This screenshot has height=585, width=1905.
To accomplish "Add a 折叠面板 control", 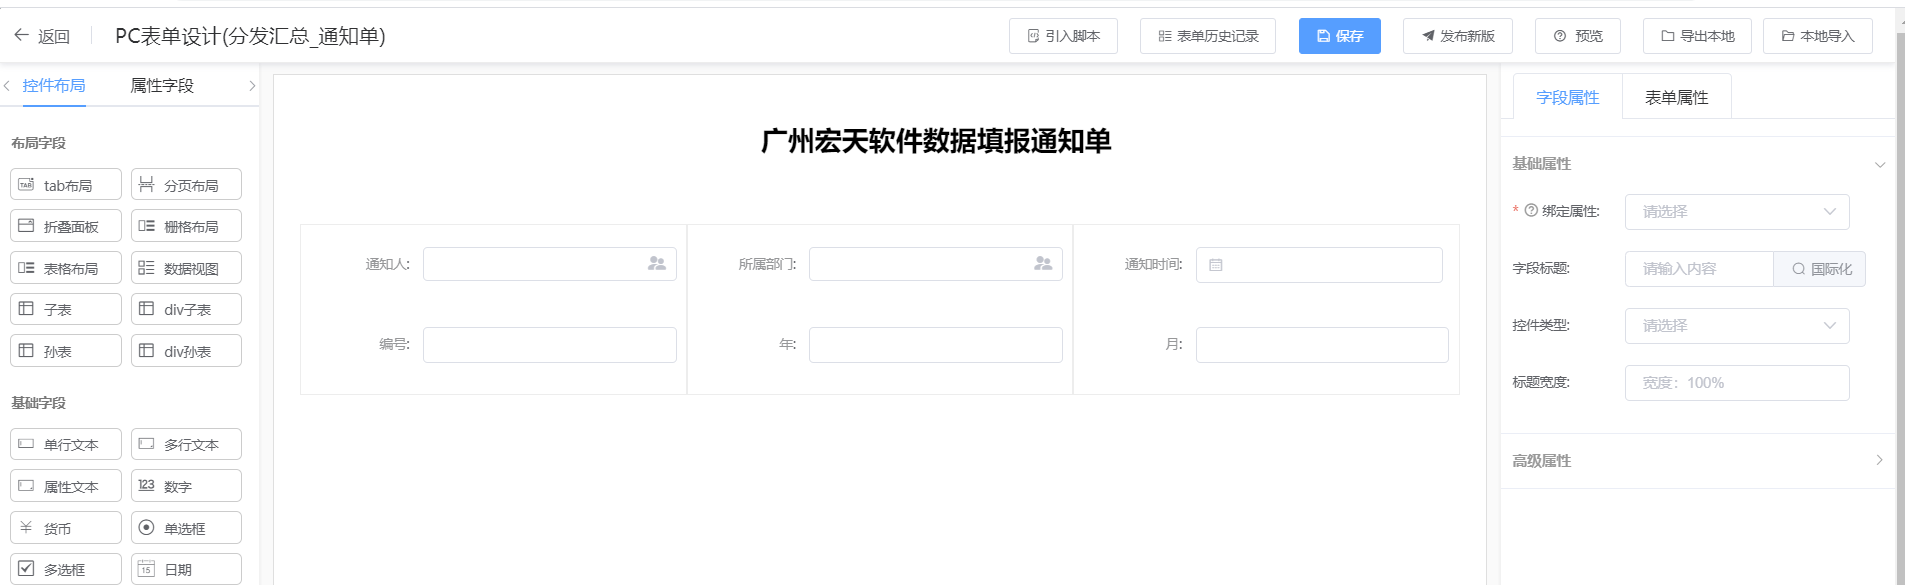I will click(66, 226).
